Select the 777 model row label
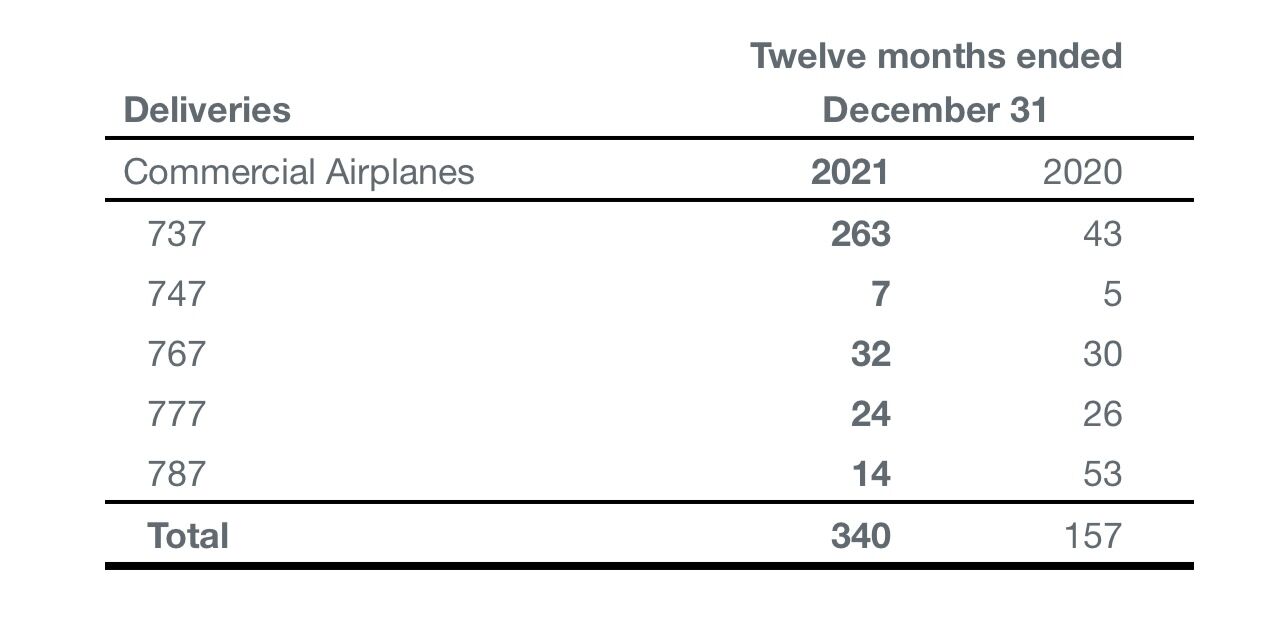The width and height of the screenshot is (1284, 640). (x=176, y=414)
